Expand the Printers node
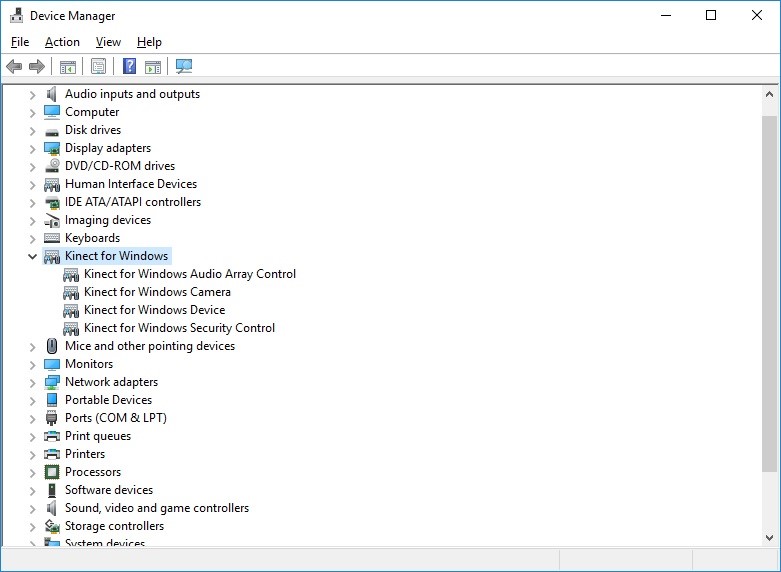The image size is (781, 572). pyautogui.click(x=32, y=454)
